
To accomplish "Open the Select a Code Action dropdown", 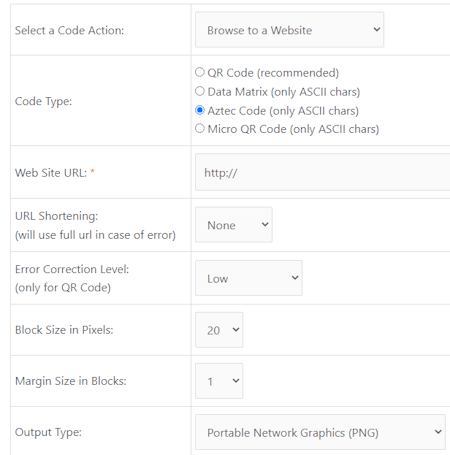I will [289, 30].
